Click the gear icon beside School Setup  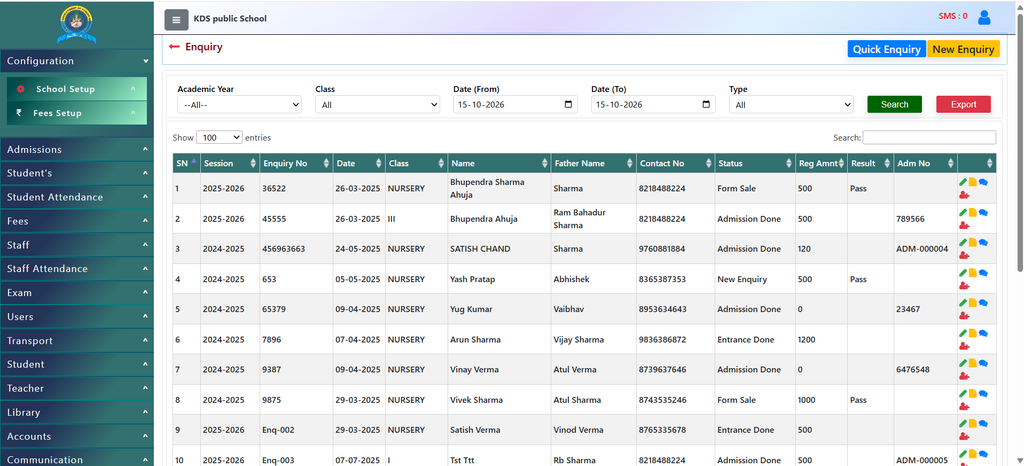point(20,89)
